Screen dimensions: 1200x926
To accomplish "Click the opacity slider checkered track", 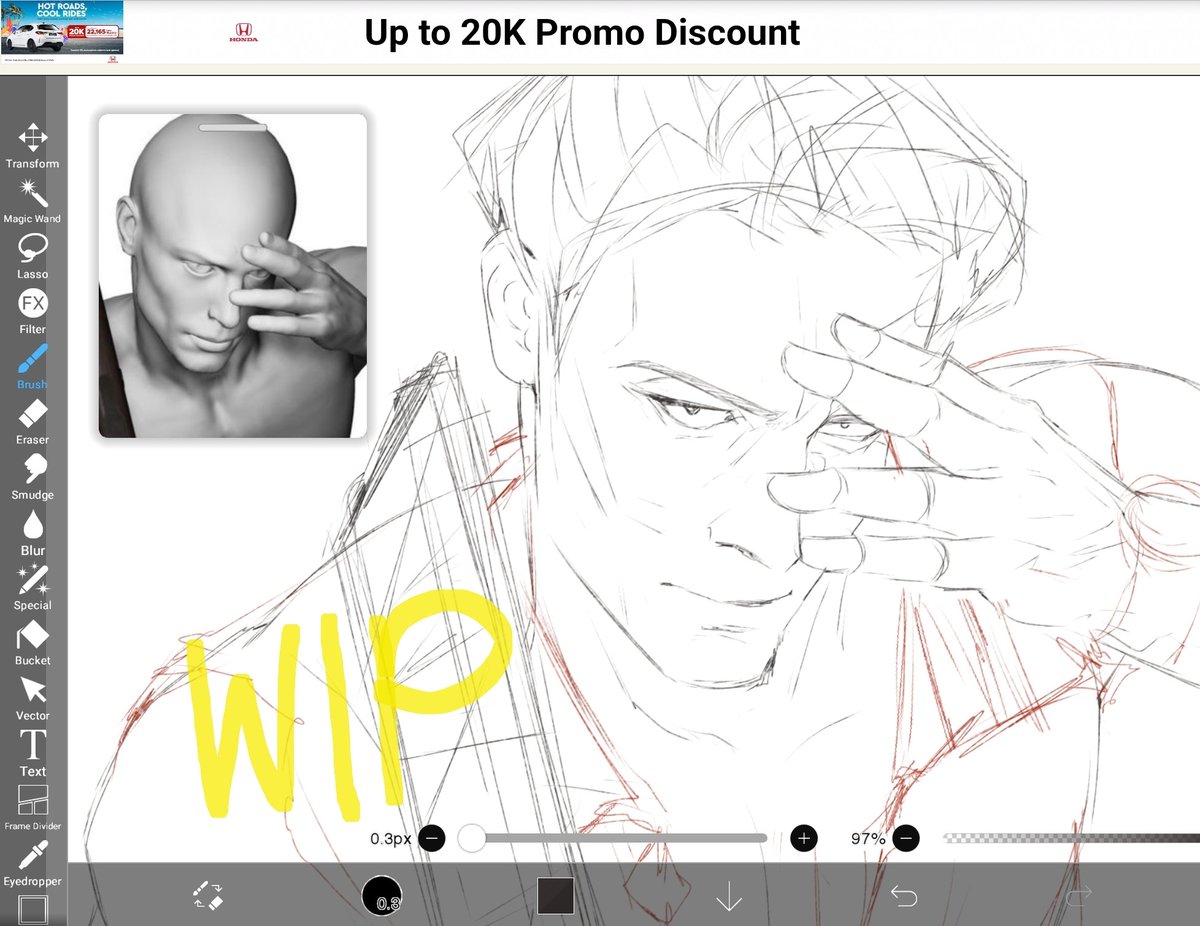I will [x=1071, y=838].
